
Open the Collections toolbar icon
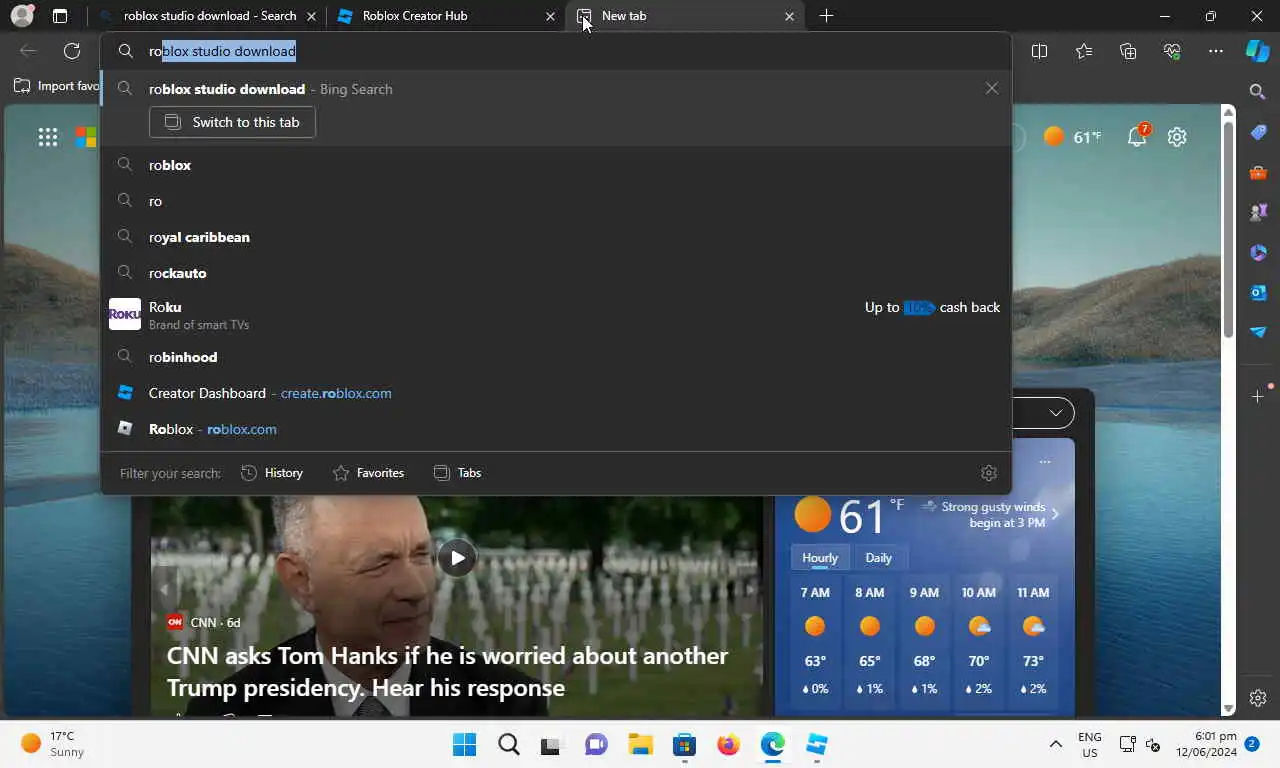coord(1128,51)
